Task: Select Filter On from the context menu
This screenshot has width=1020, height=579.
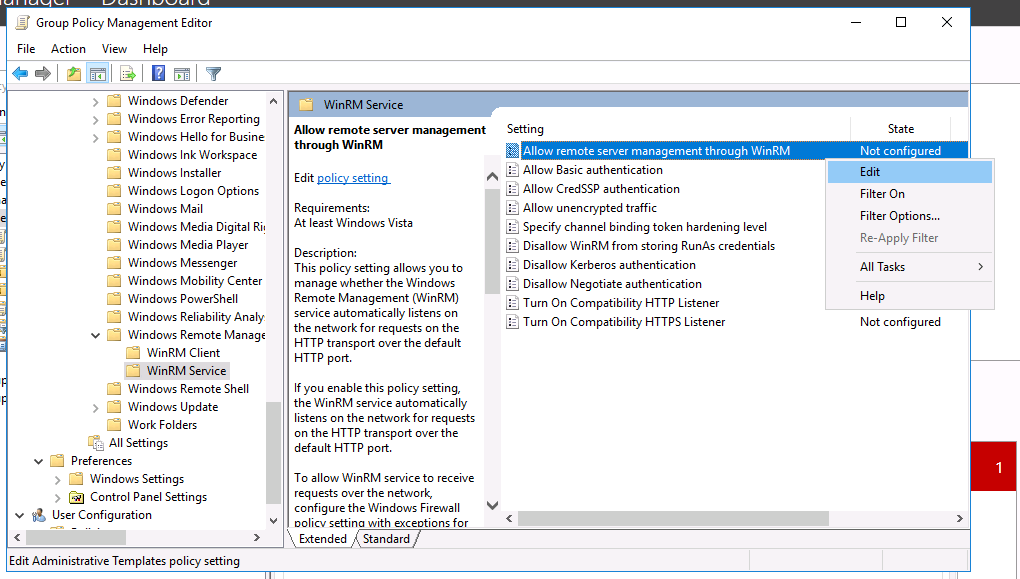Action: (882, 194)
